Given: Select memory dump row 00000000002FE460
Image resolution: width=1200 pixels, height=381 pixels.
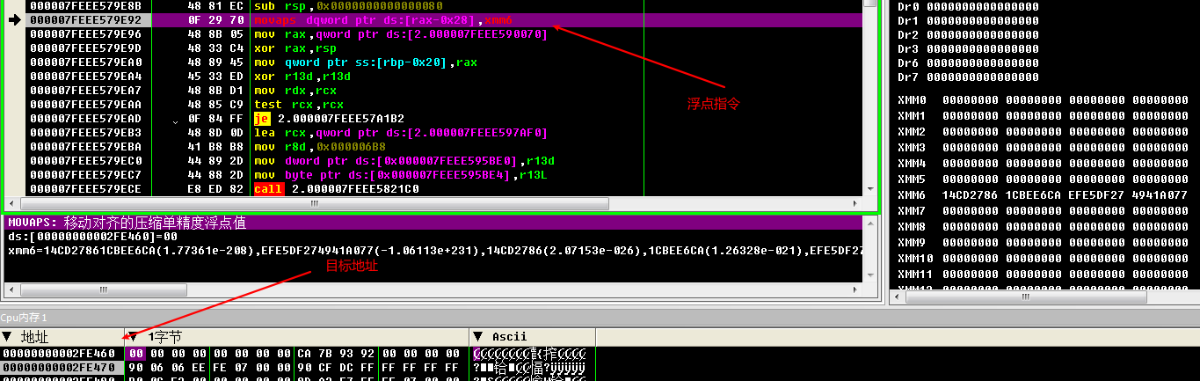Looking at the screenshot, I should click(x=60, y=353).
